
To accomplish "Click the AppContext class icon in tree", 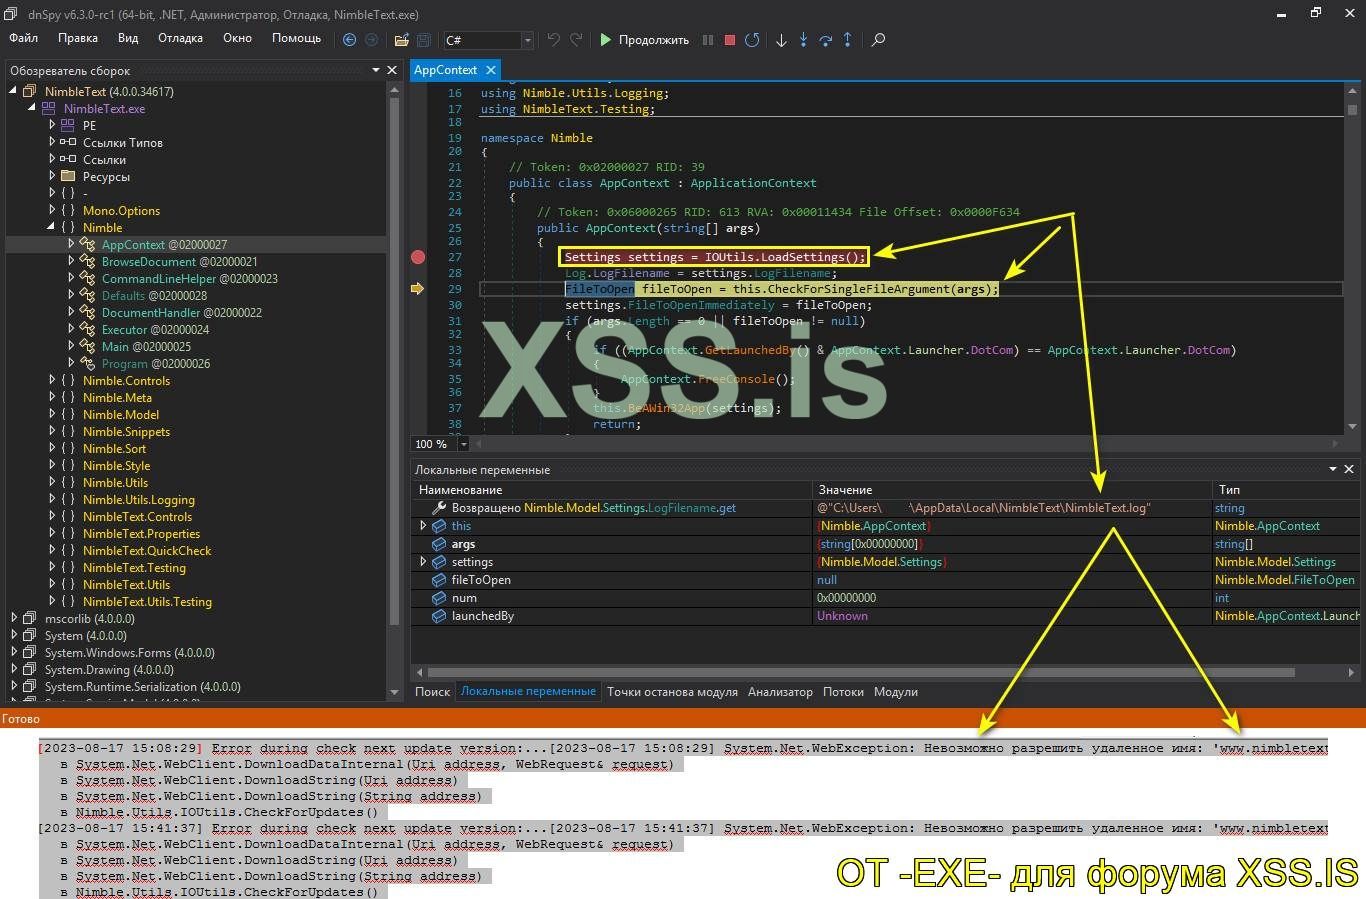I will [87, 244].
